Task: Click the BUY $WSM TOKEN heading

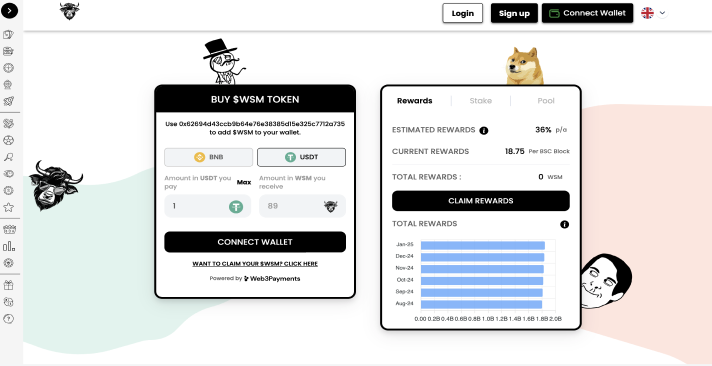Action: click(255, 99)
